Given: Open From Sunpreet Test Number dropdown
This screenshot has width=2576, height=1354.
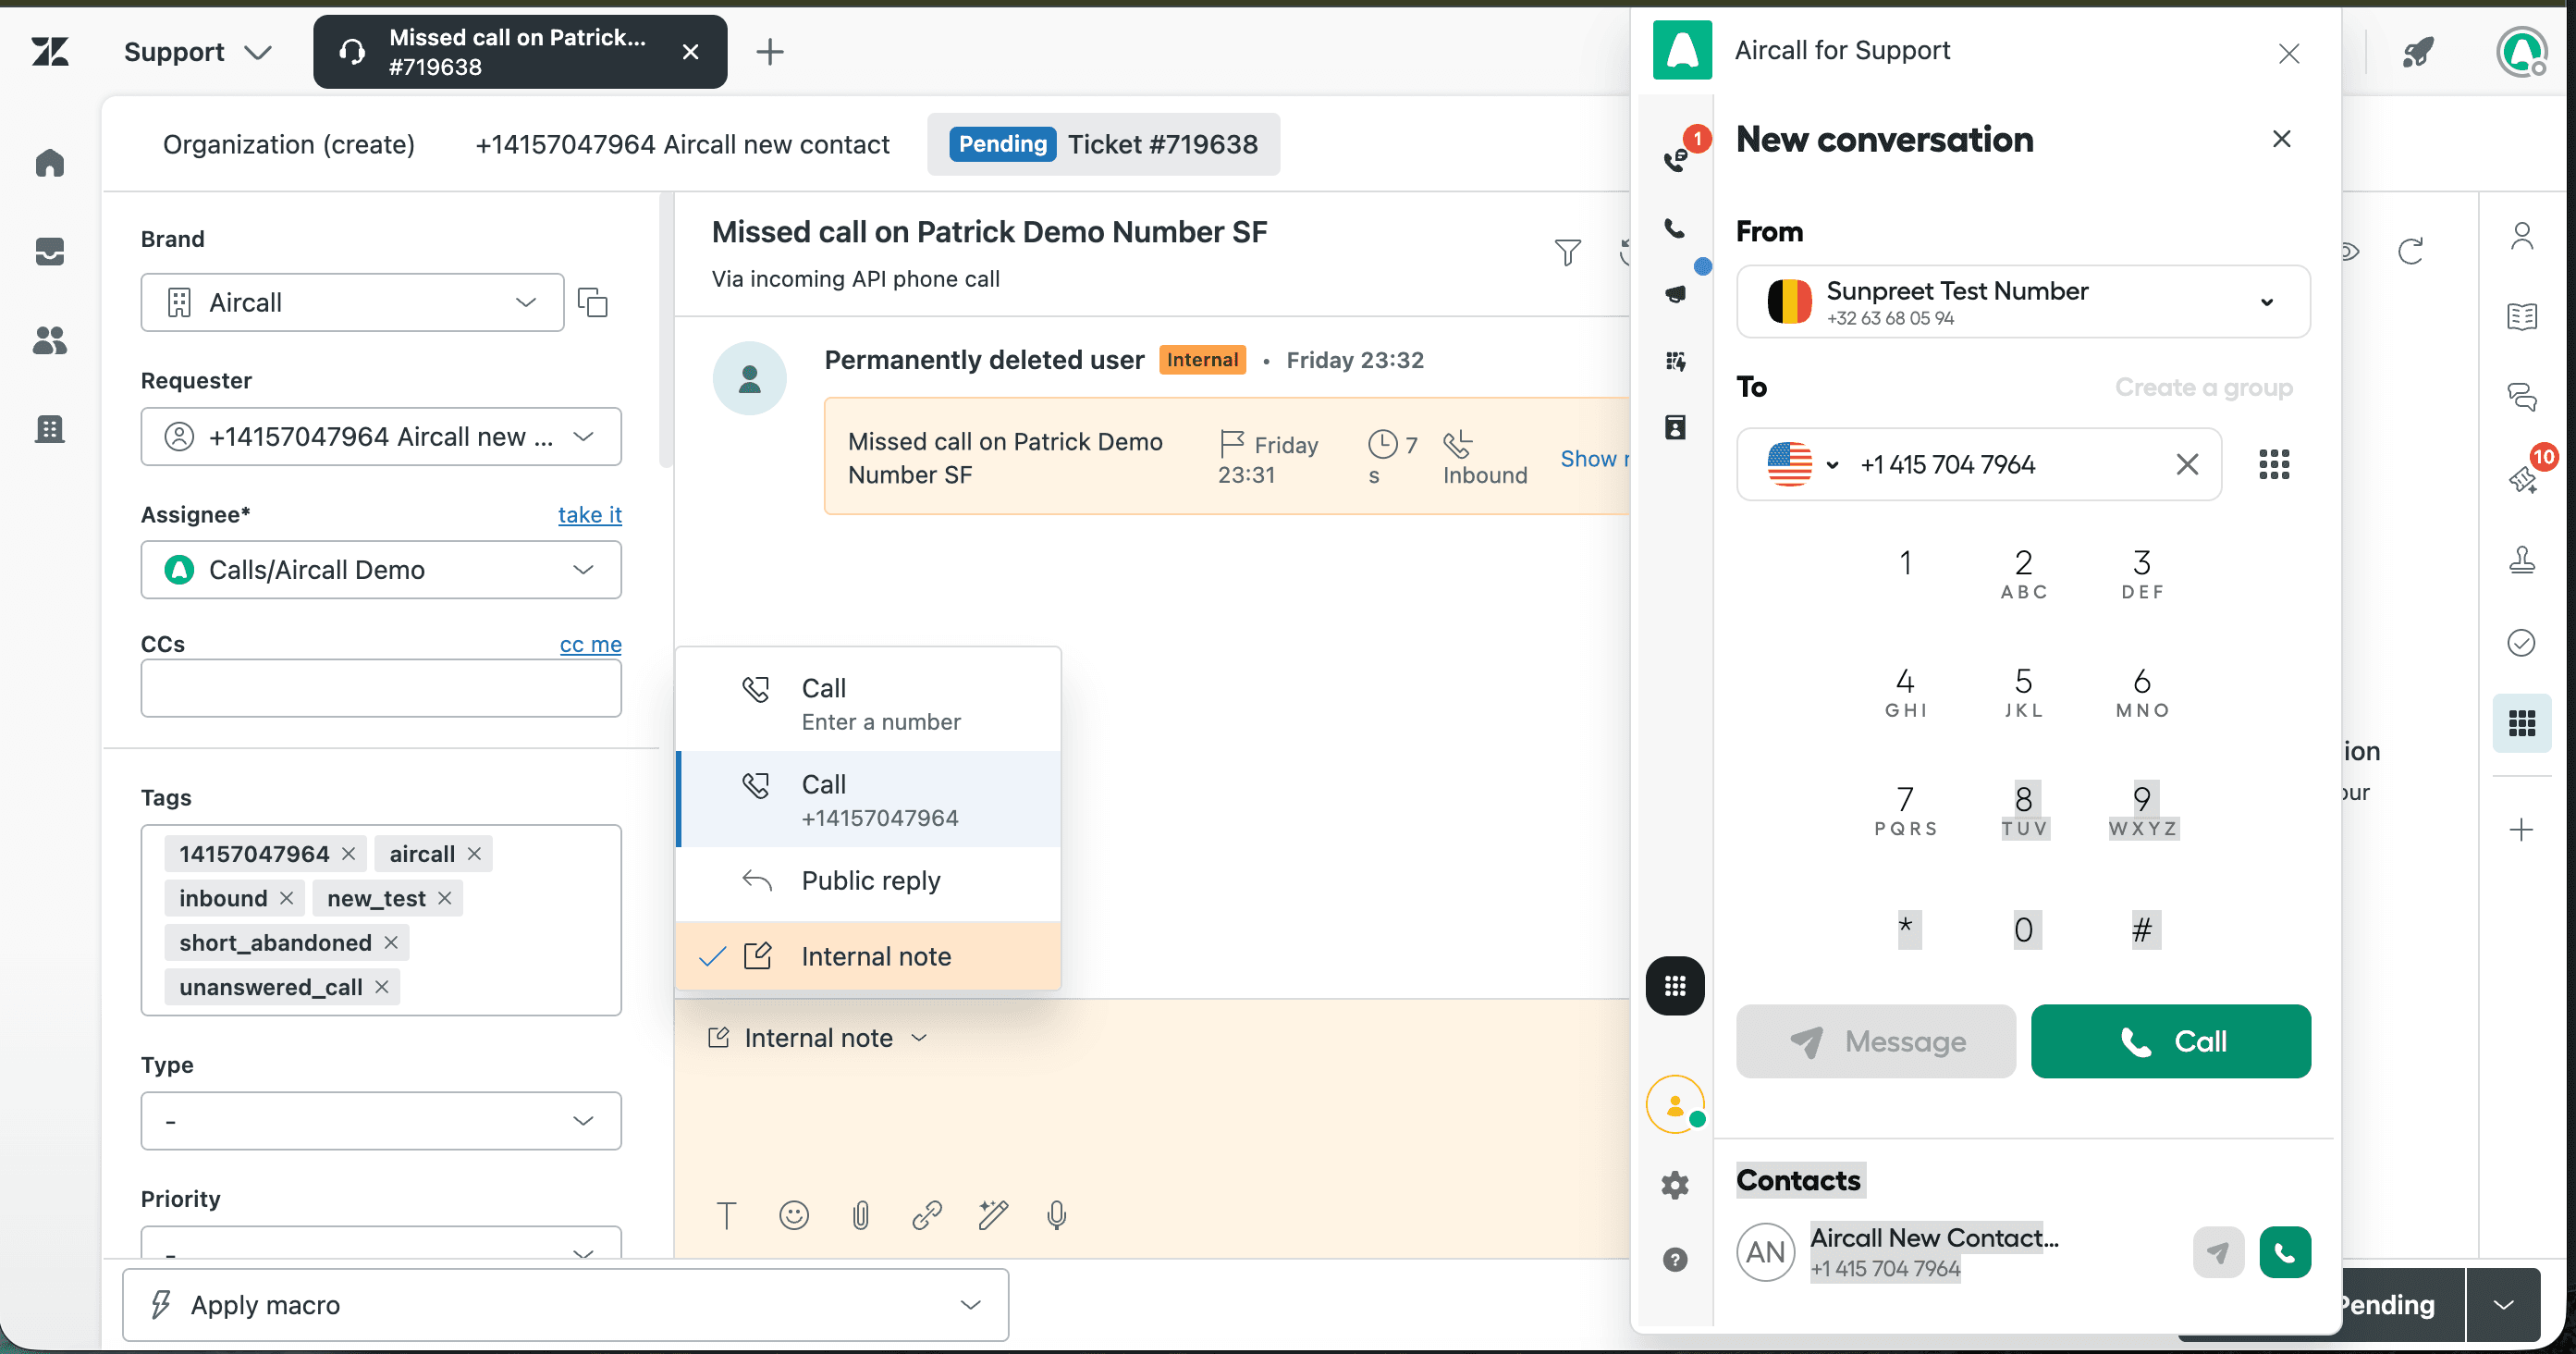Looking at the screenshot, I should click(2023, 302).
